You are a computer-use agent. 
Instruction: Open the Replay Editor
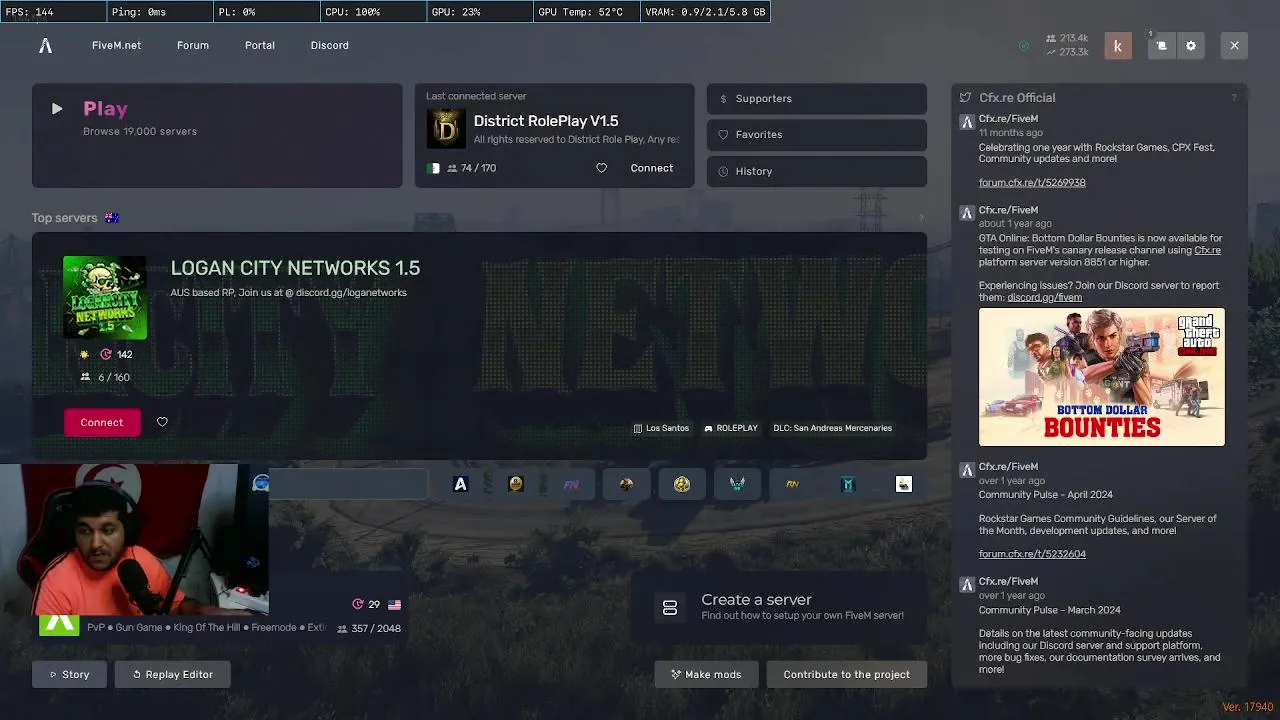[172, 674]
